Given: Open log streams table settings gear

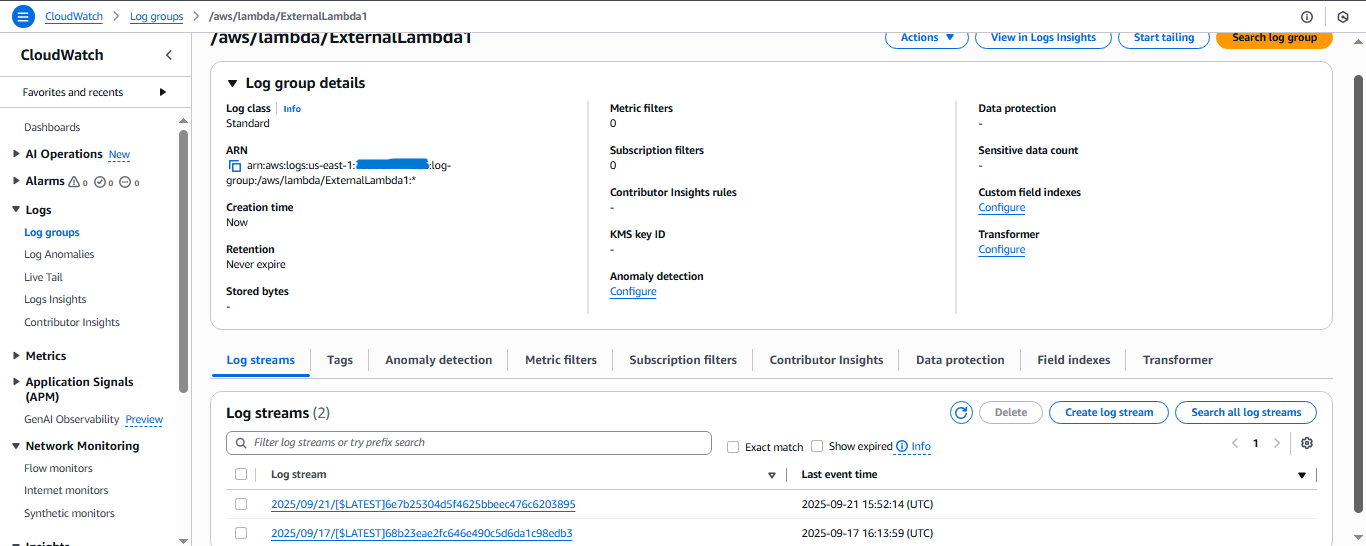Looking at the screenshot, I should tap(1307, 443).
